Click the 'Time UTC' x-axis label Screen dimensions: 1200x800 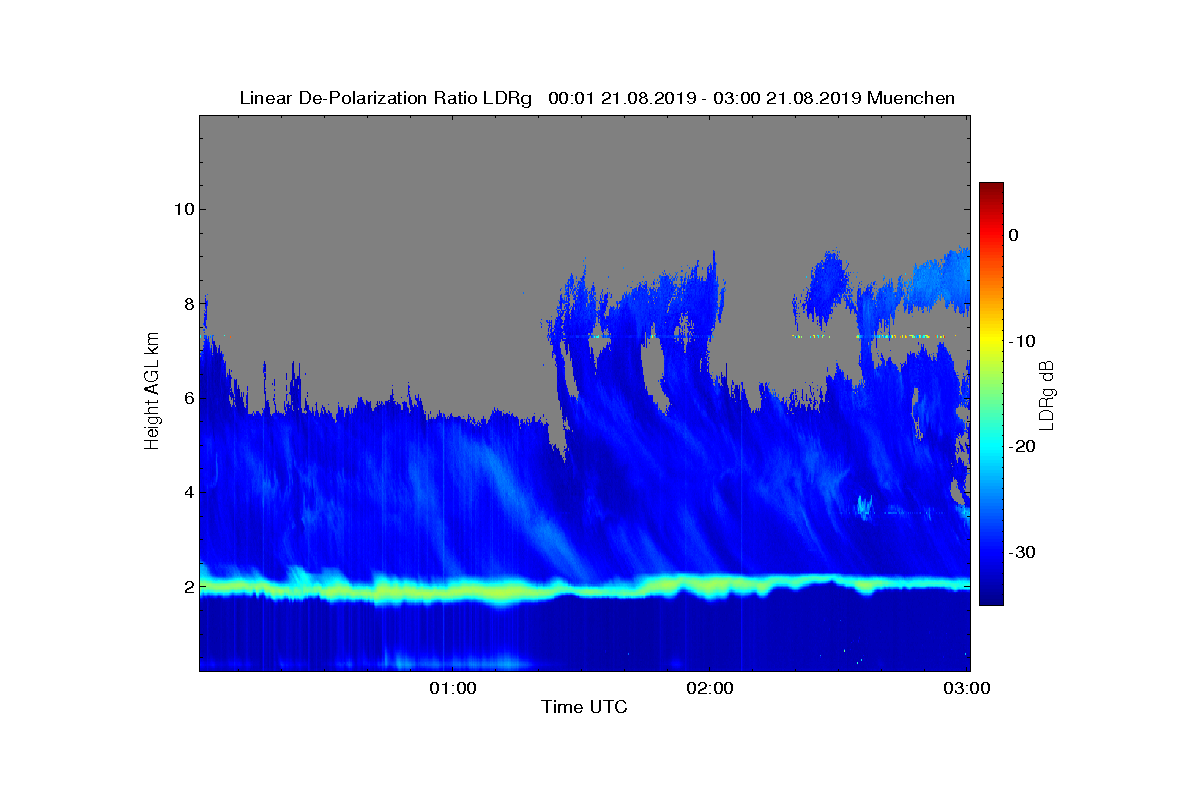(584, 707)
